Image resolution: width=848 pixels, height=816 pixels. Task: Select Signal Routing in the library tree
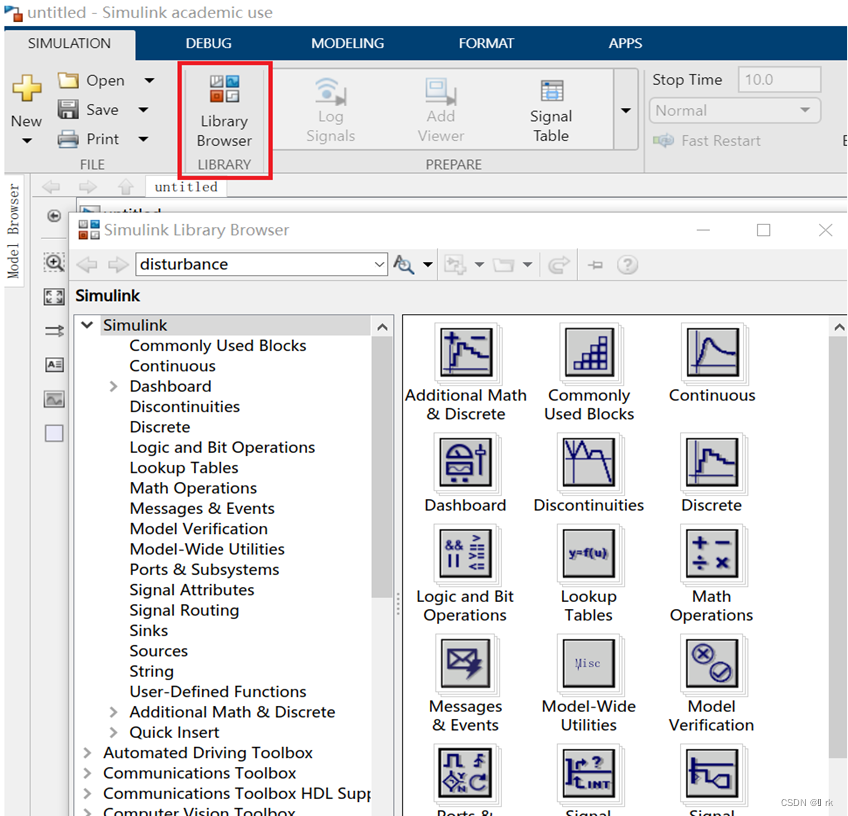(x=184, y=610)
